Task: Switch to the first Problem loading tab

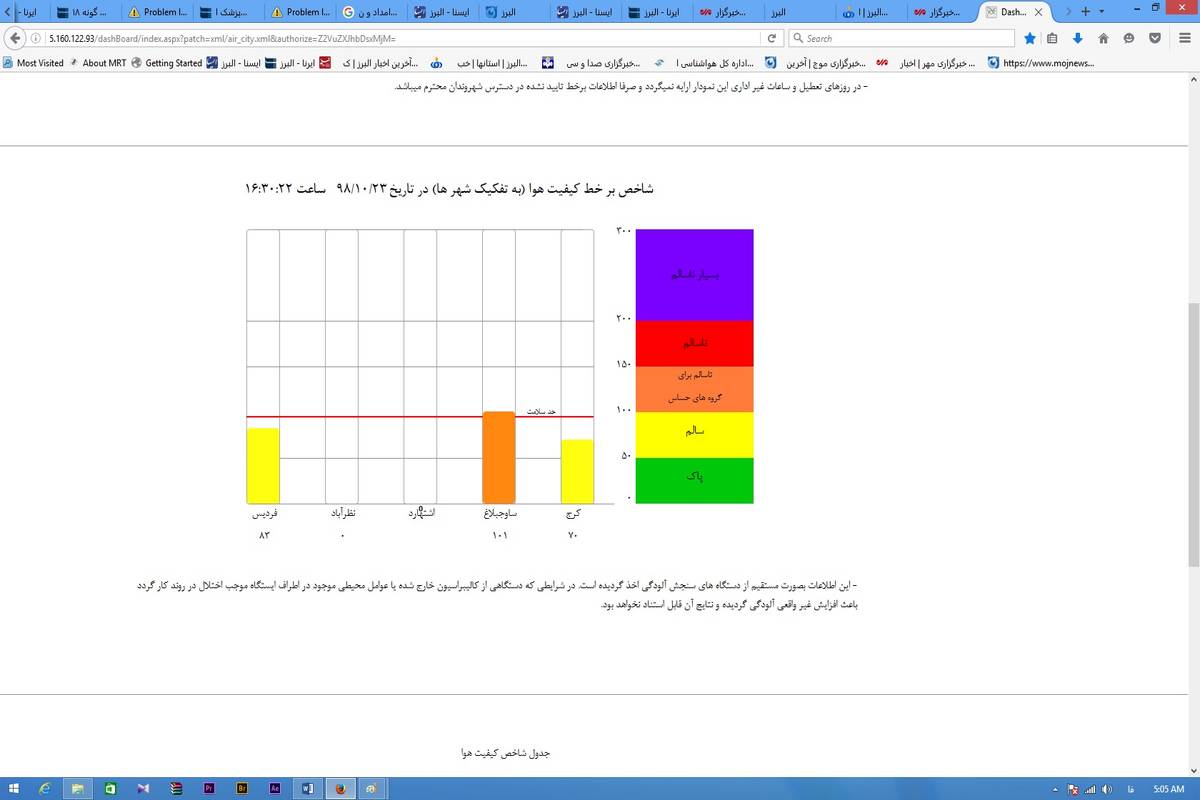Action: (x=158, y=12)
